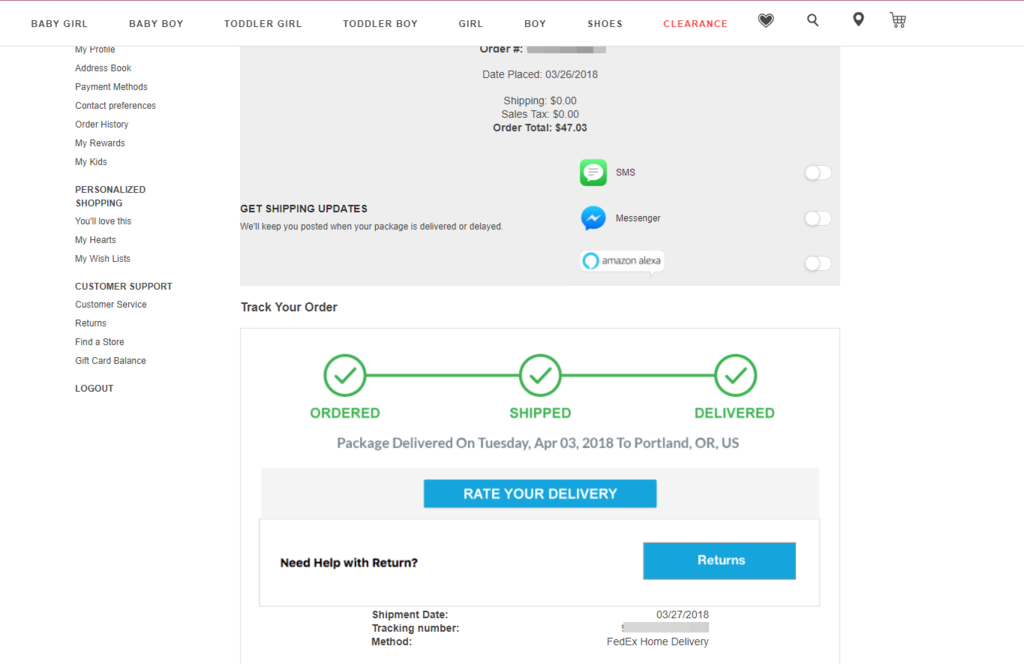Open the Clearance category
Screen dimensions: 1024x664
[695, 23]
